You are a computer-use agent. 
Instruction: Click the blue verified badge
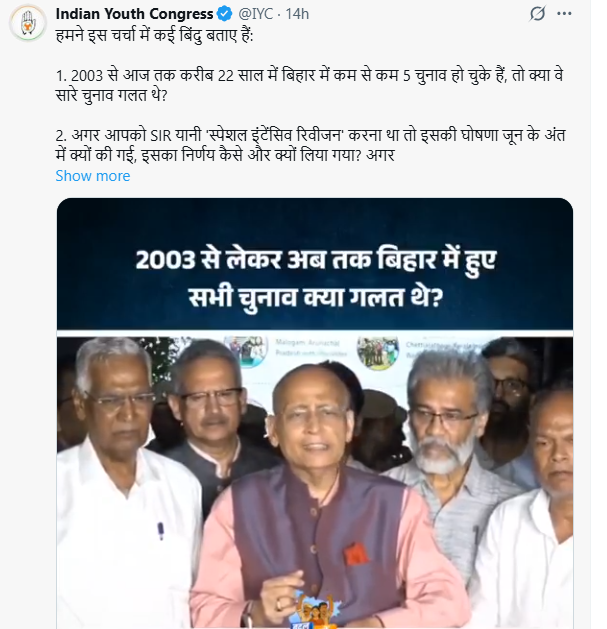(225, 14)
